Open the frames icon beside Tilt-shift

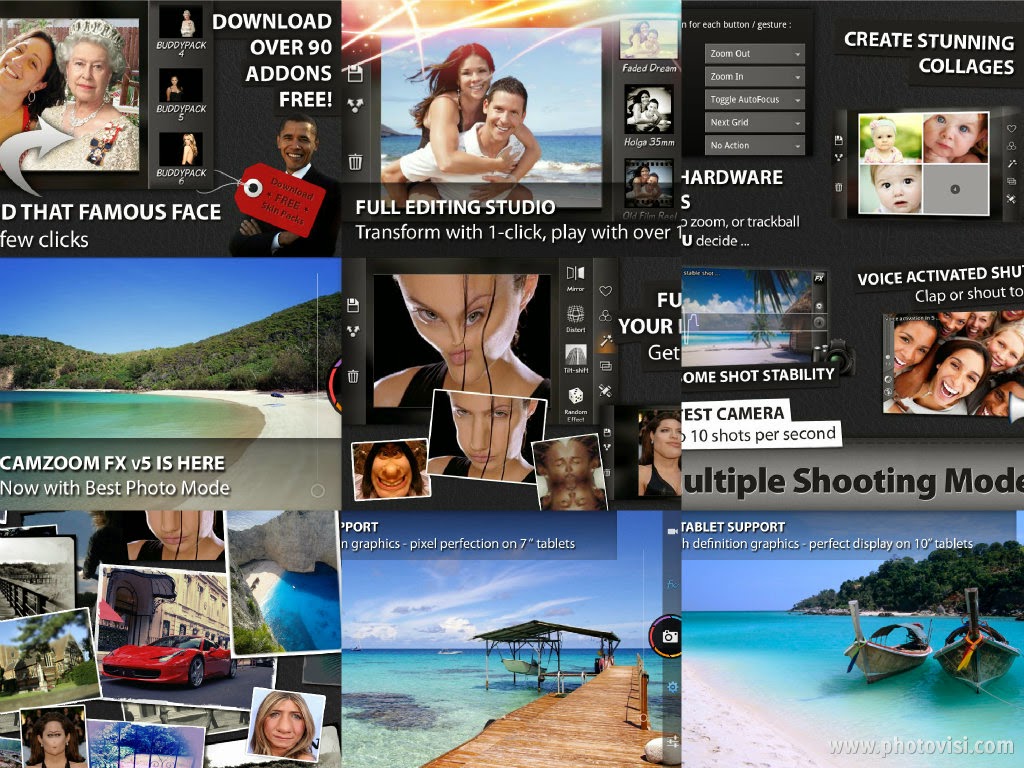tap(605, 366)
